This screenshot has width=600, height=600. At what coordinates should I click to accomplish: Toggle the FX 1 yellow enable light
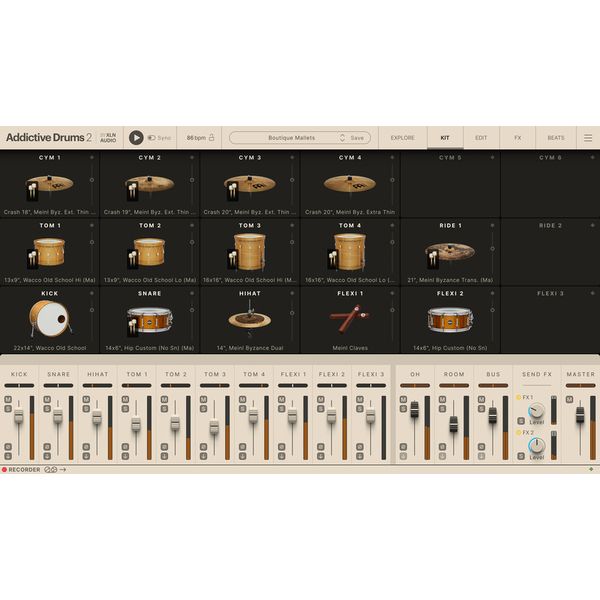coord(519,398)
